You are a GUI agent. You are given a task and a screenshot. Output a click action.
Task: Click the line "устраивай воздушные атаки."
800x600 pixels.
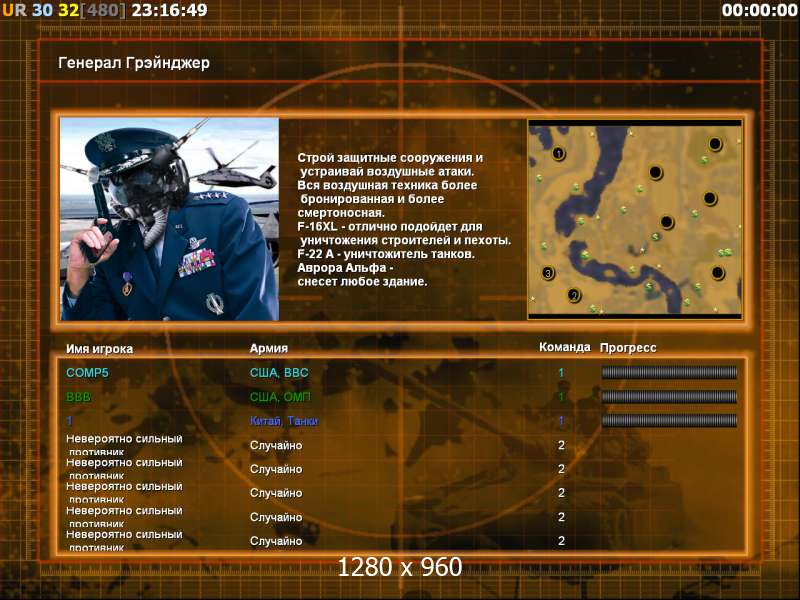[x=387, y=171]
